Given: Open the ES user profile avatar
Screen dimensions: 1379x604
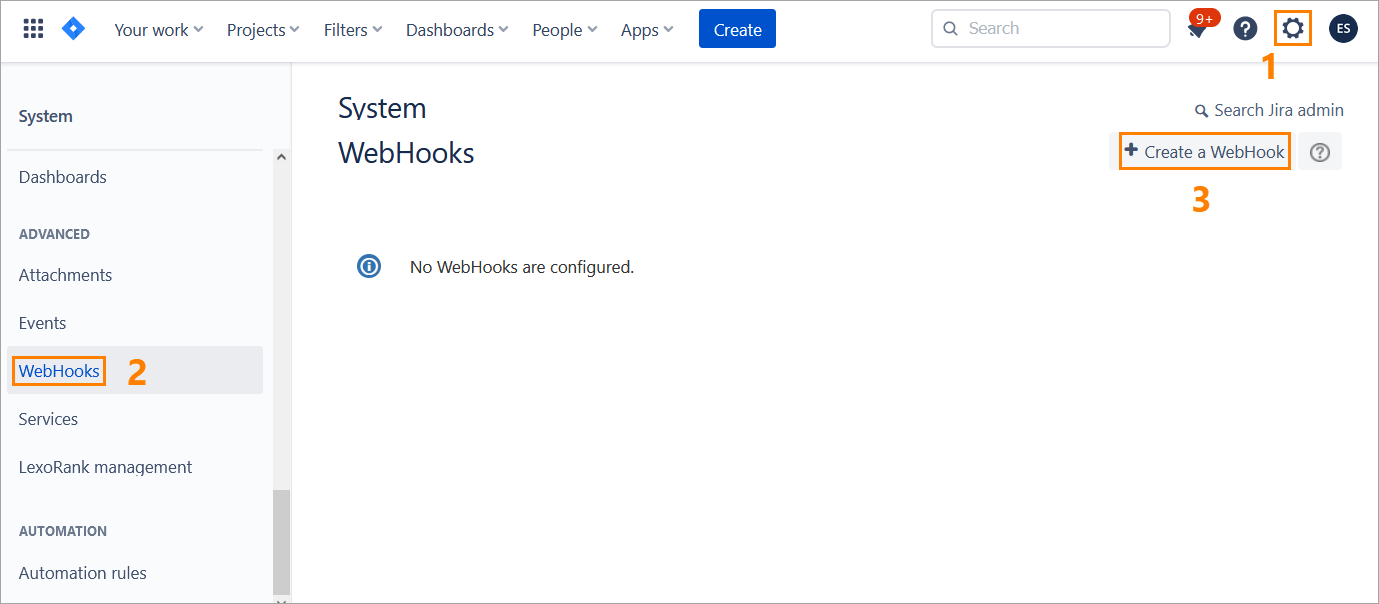Looking at the screenshot, I should tap(1343, 29).
